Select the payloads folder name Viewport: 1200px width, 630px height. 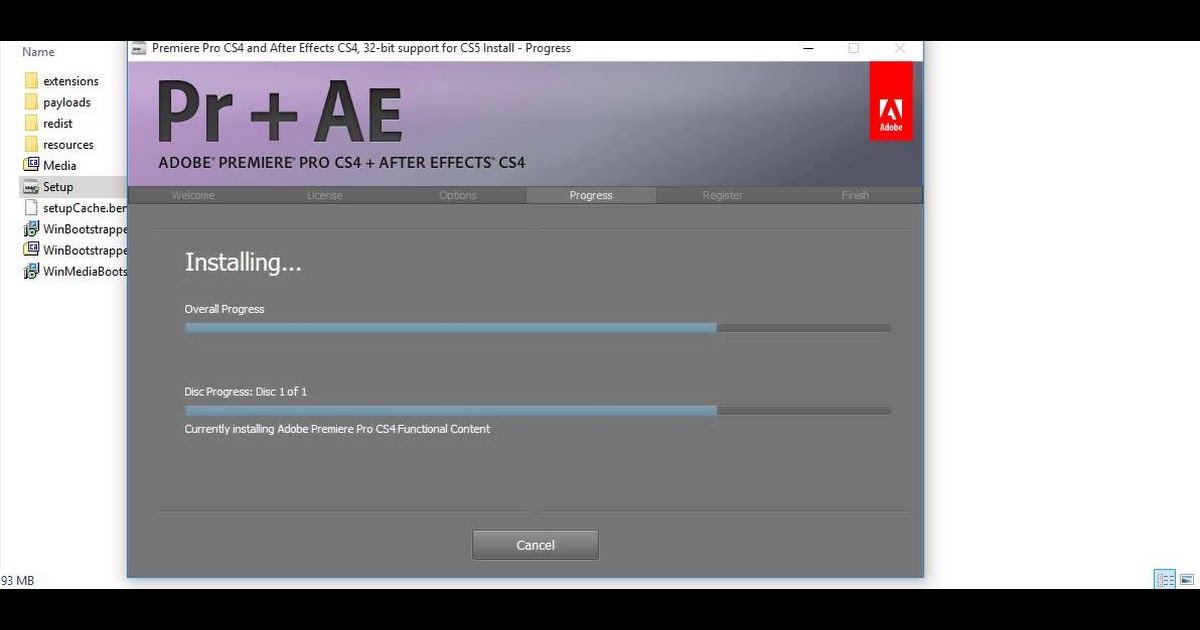67,102
